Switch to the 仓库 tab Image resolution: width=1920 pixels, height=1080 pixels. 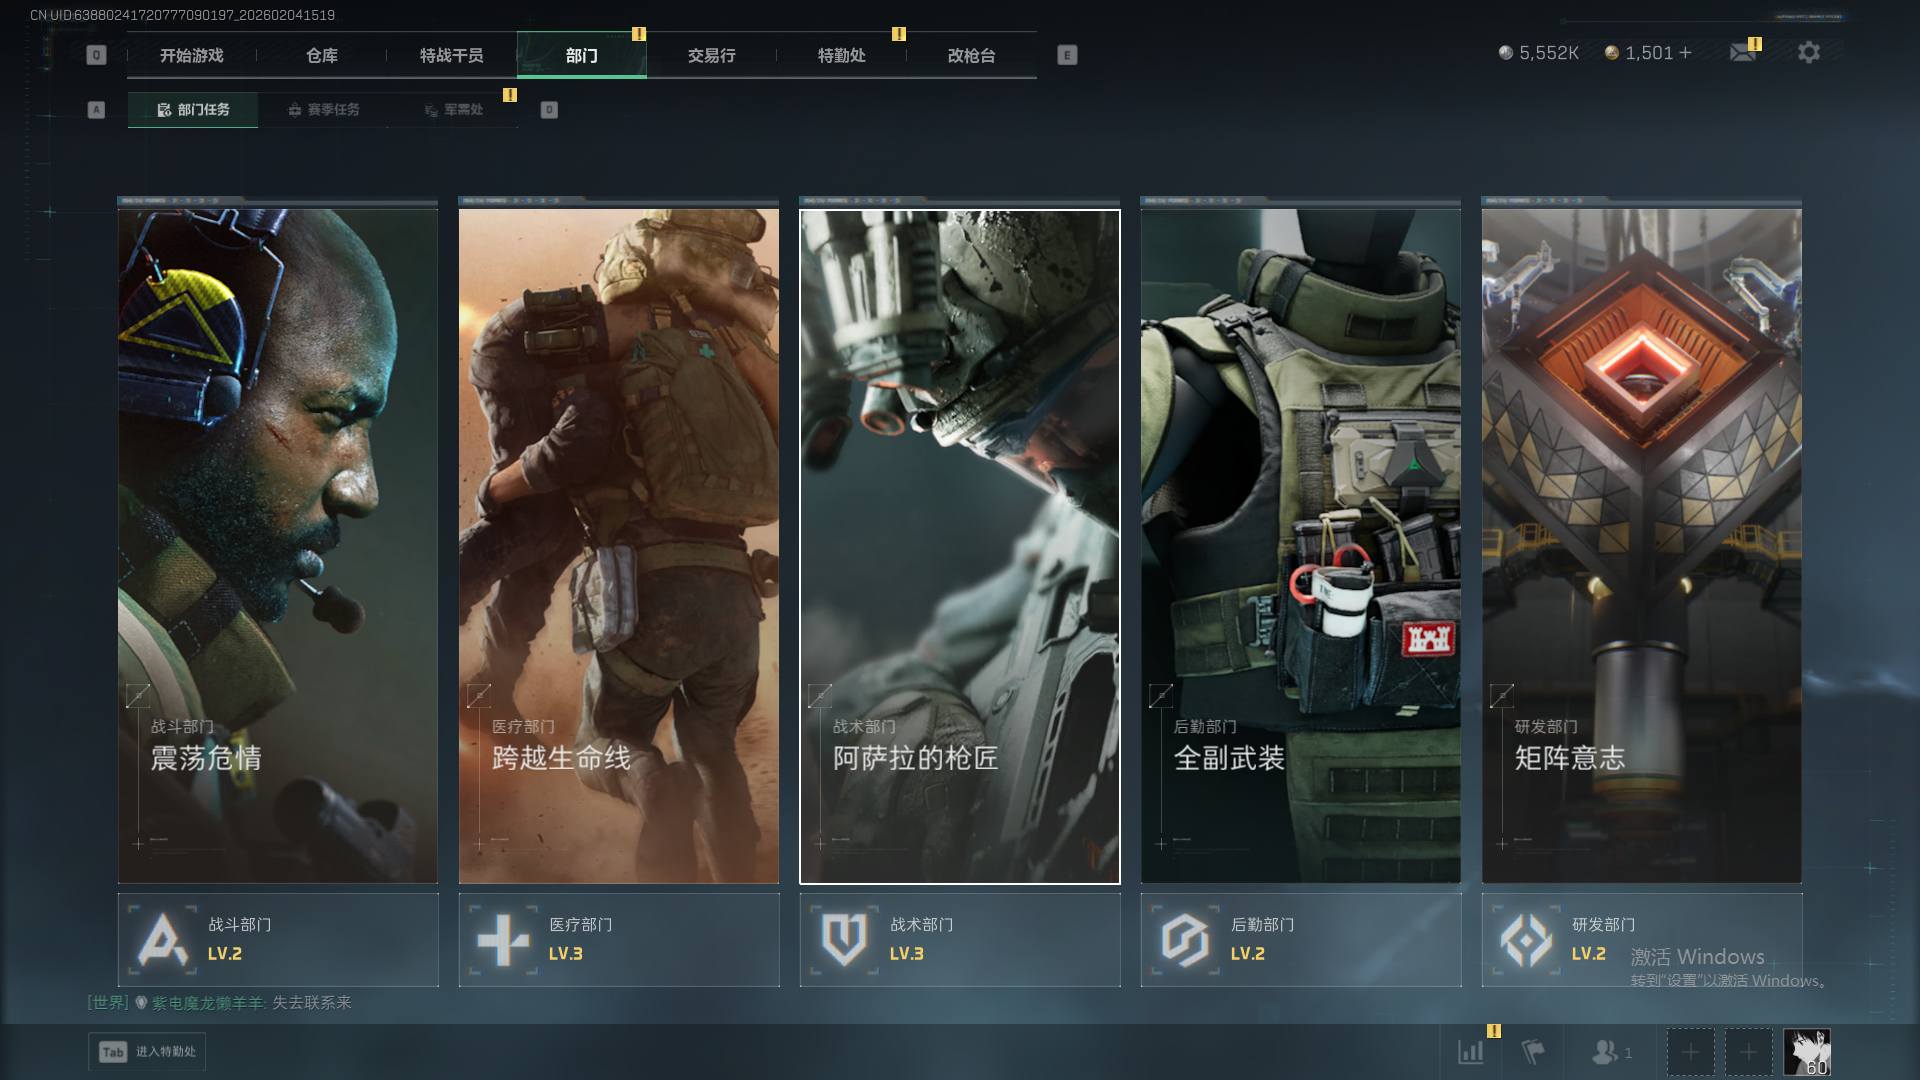tap(321, 56)
